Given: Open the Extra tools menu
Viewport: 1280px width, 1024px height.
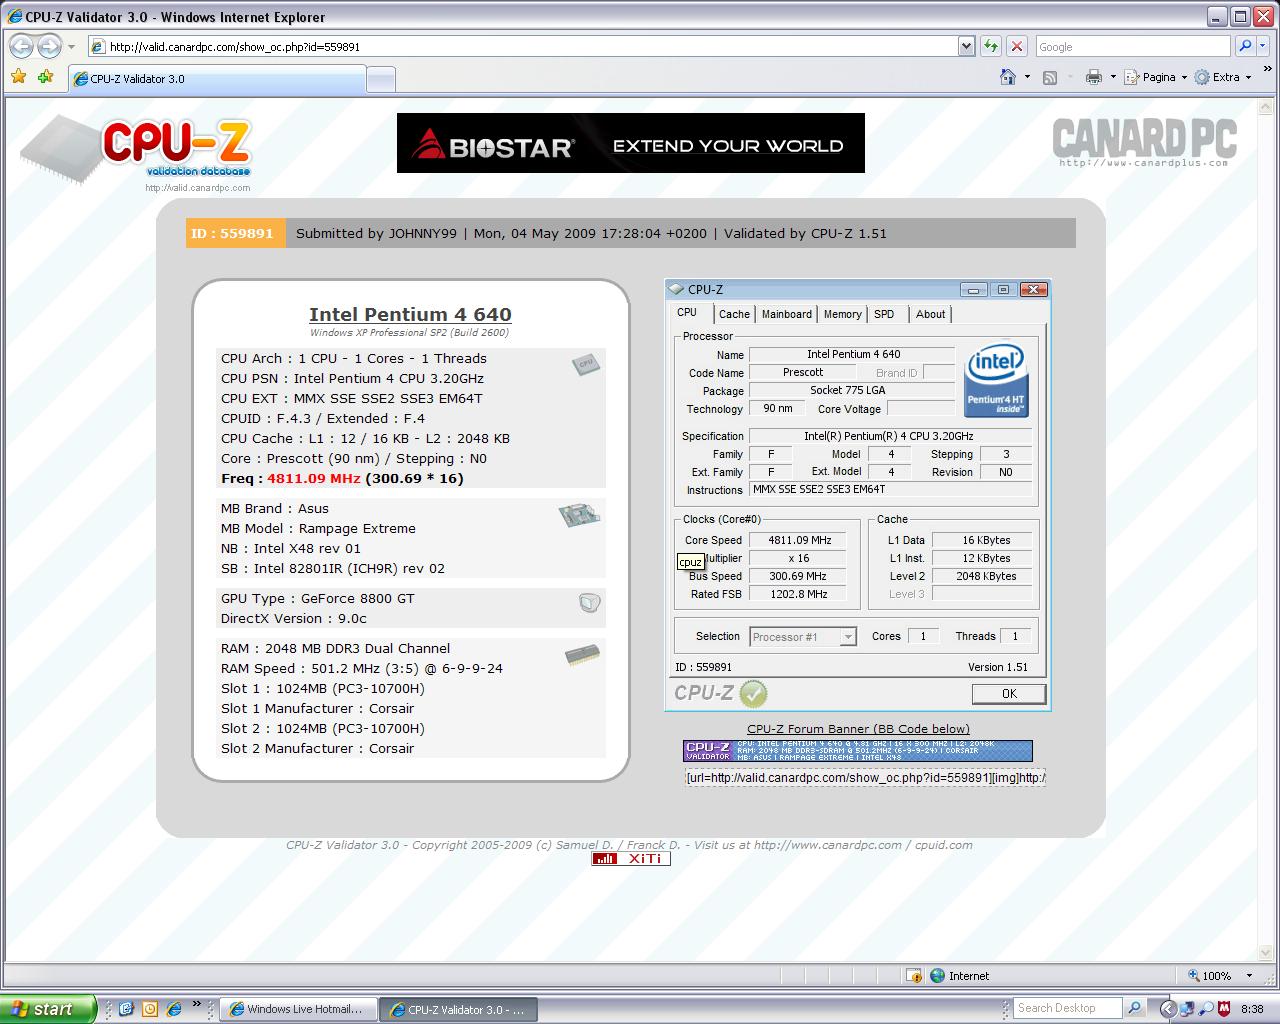Looking at the screenshot, I should point(1222,77).
